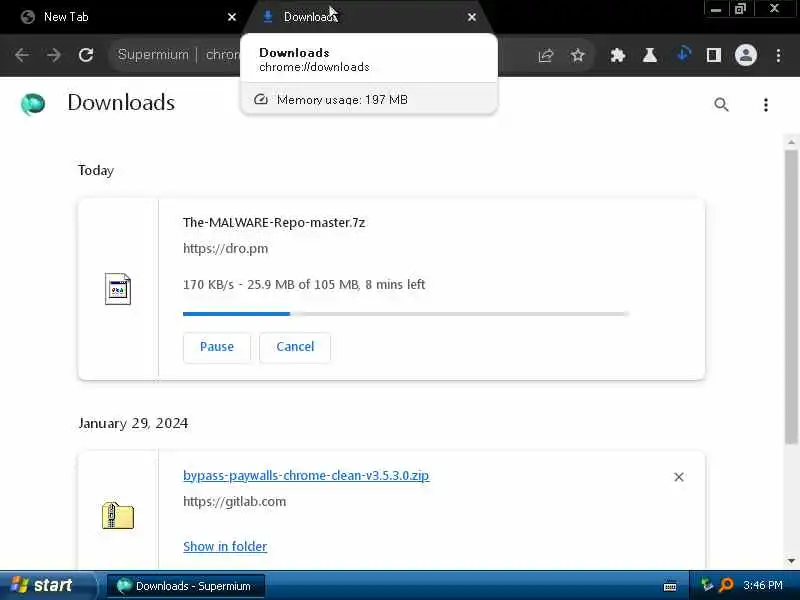Share this page icon in address bar
Image resolution: width=800 pixels, height=600 pixels.
[545, 55]
